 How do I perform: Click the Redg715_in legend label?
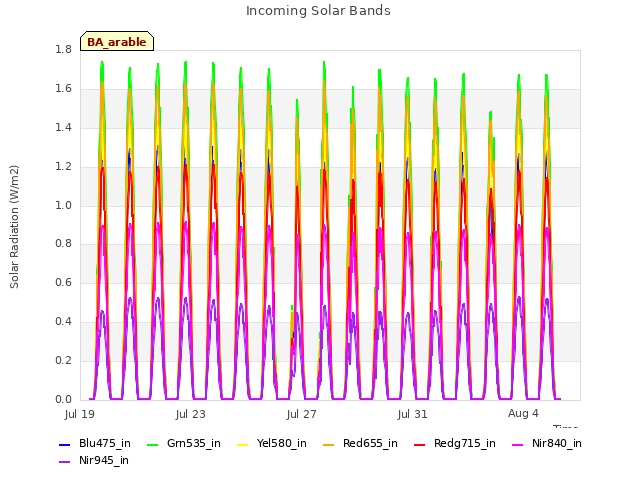(465, 443)
